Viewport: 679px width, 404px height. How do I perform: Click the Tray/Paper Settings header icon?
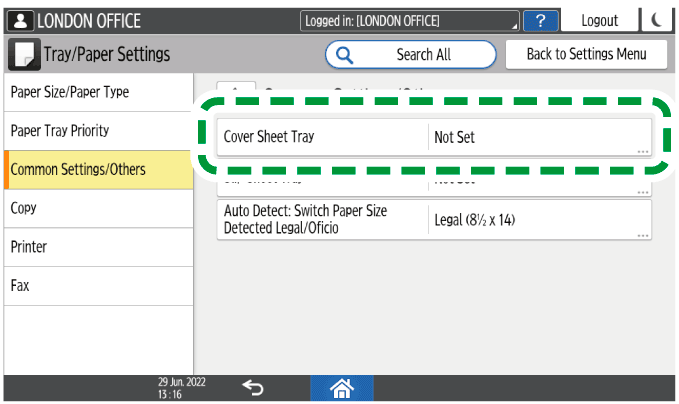[22, 54]
